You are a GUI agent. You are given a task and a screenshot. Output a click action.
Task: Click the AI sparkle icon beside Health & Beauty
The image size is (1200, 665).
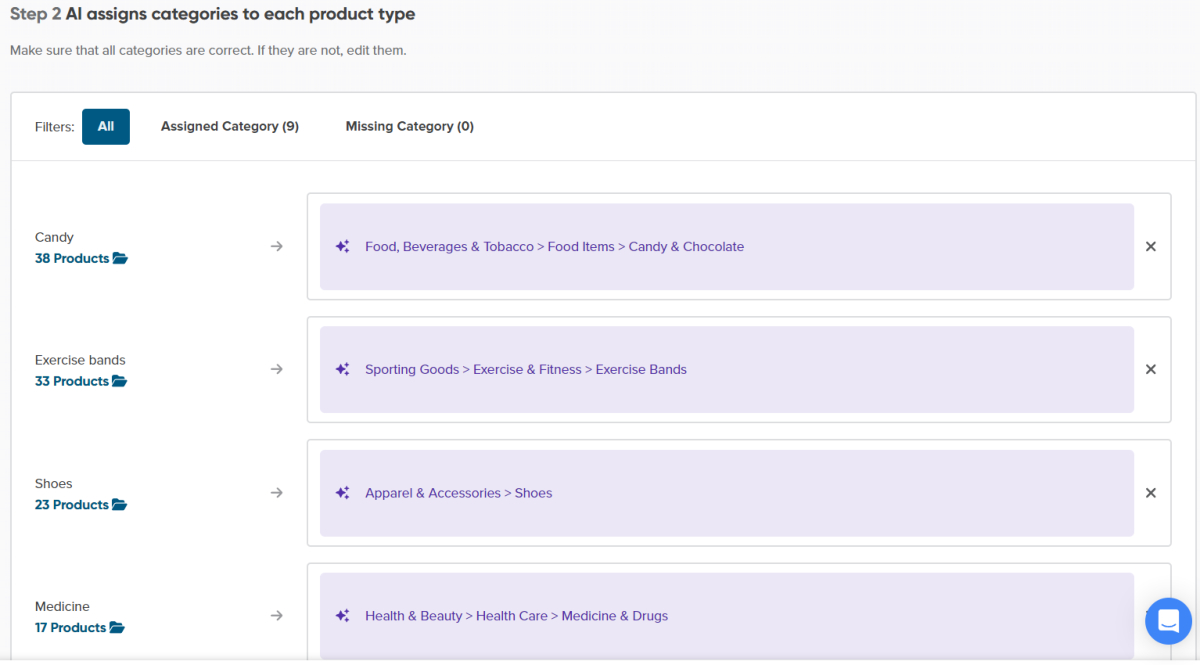coord(342,616)
